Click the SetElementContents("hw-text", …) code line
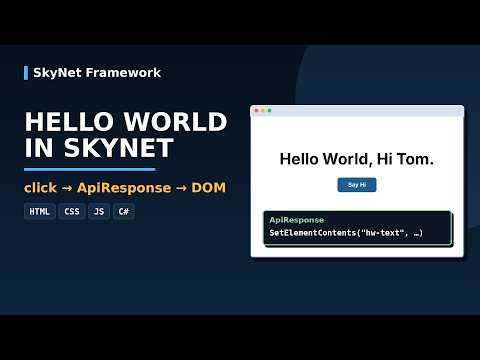 pyautogui.click(x=346, y=233)
